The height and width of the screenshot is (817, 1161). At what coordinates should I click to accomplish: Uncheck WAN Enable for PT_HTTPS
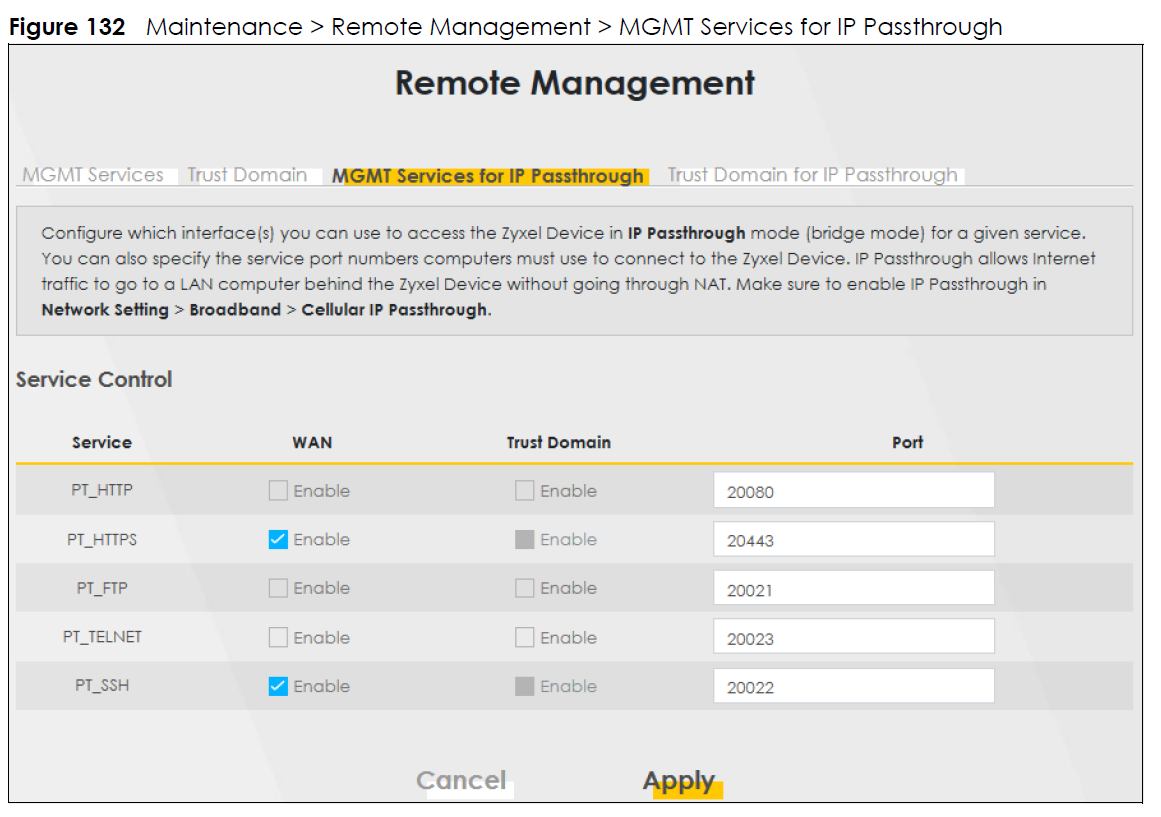click(278, 540)
